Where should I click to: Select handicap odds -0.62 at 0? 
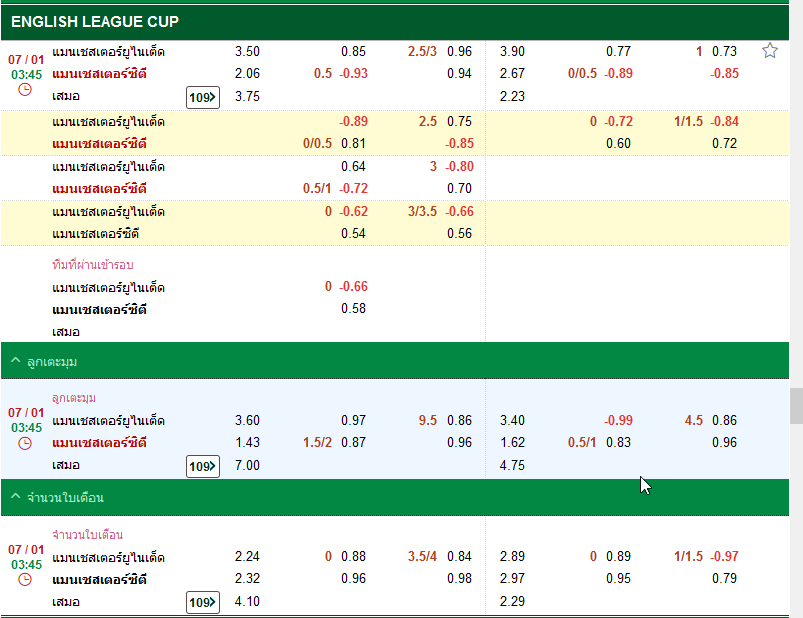point(353,212)
